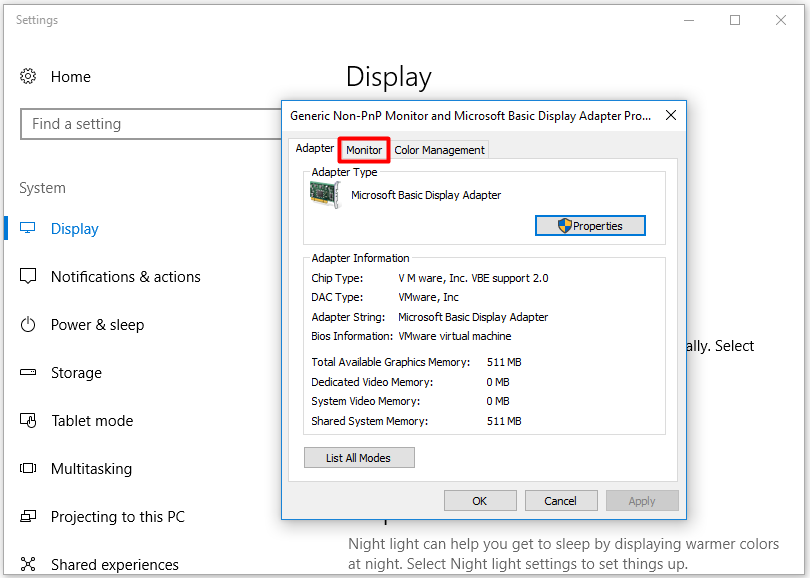The image size is (810, 578).
Task: Click the Properties button with shield
Action: (589, 225)
